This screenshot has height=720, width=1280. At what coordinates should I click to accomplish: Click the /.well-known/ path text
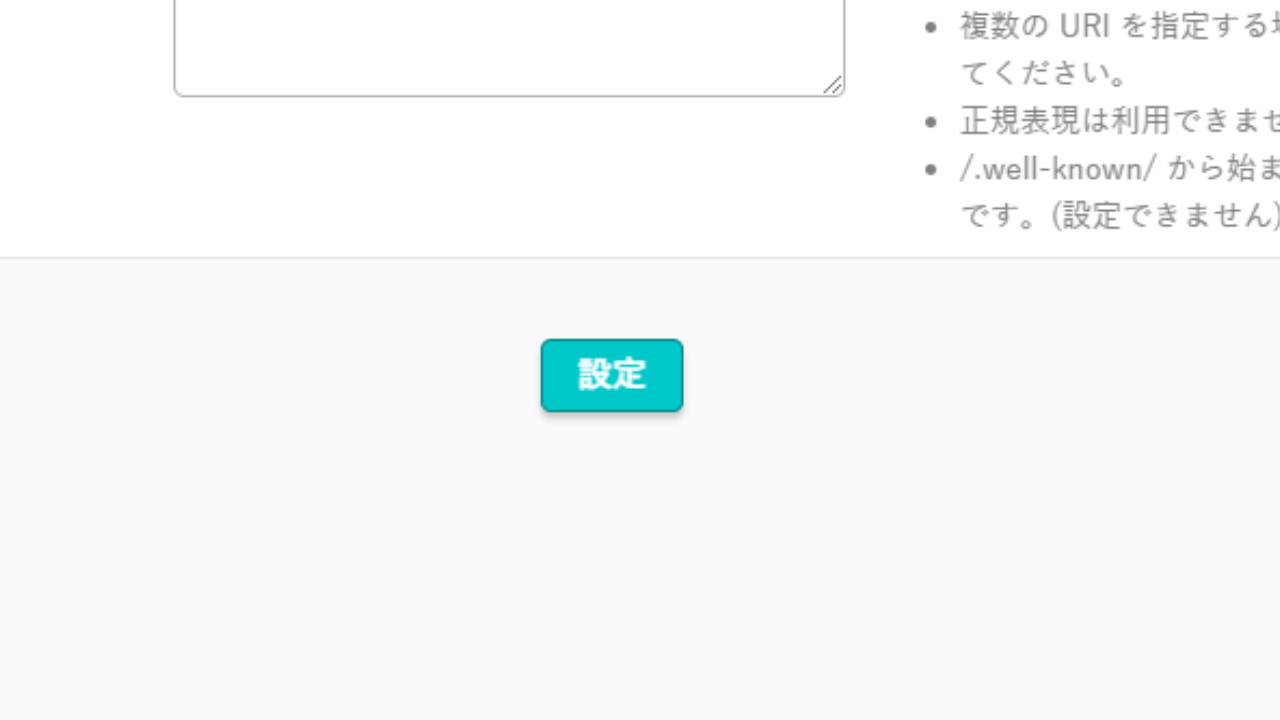[x=1058, y=169]
